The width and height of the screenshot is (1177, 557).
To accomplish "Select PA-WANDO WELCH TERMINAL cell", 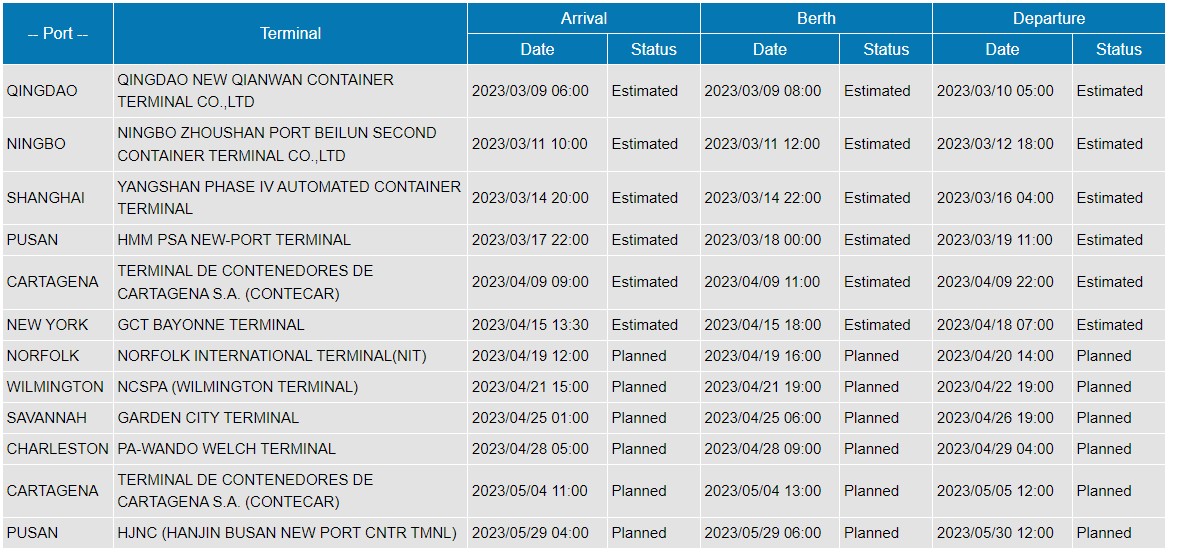I will point(226,449).
